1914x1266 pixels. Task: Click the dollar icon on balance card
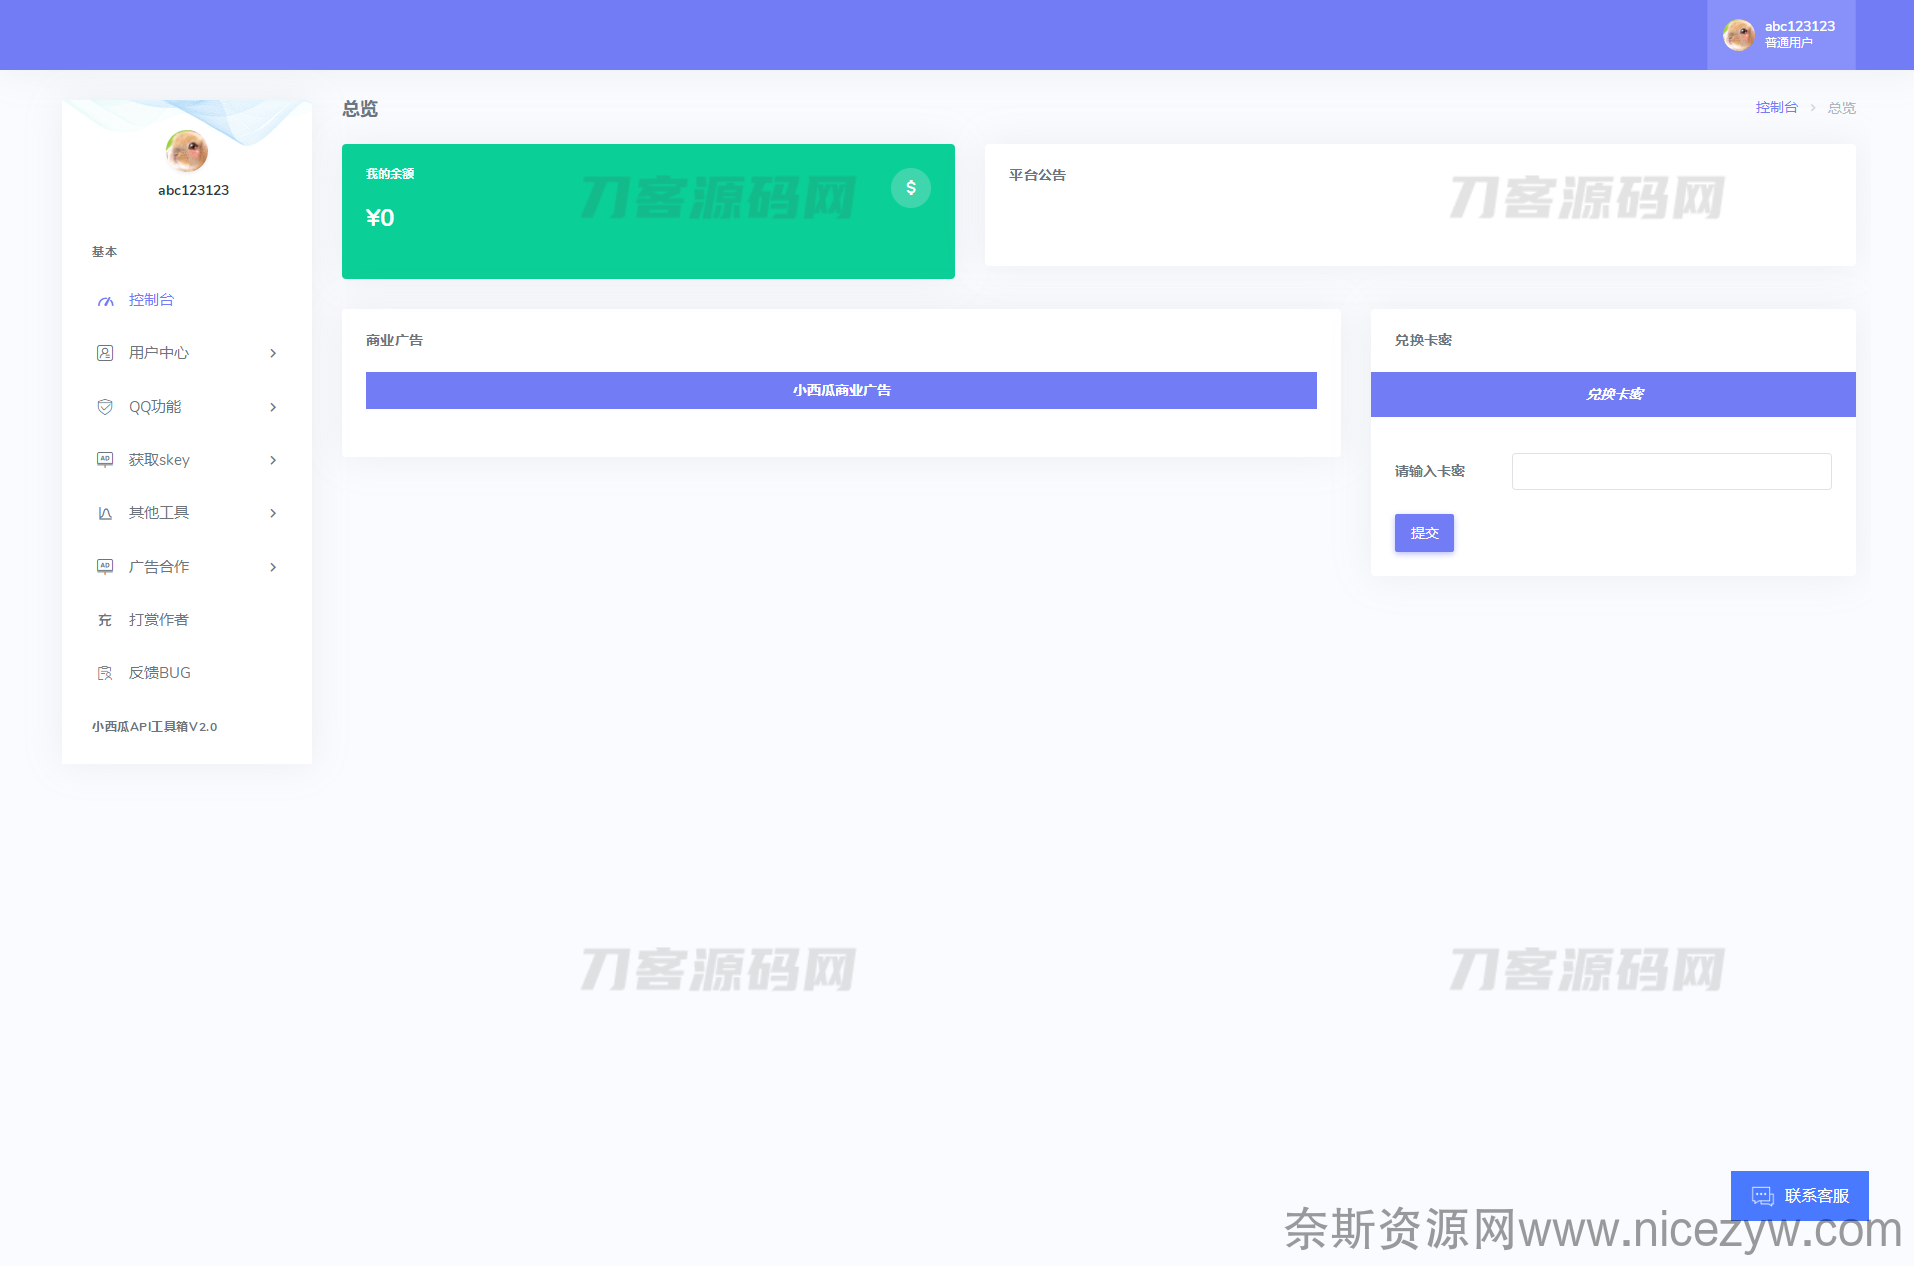pos(911,188)
